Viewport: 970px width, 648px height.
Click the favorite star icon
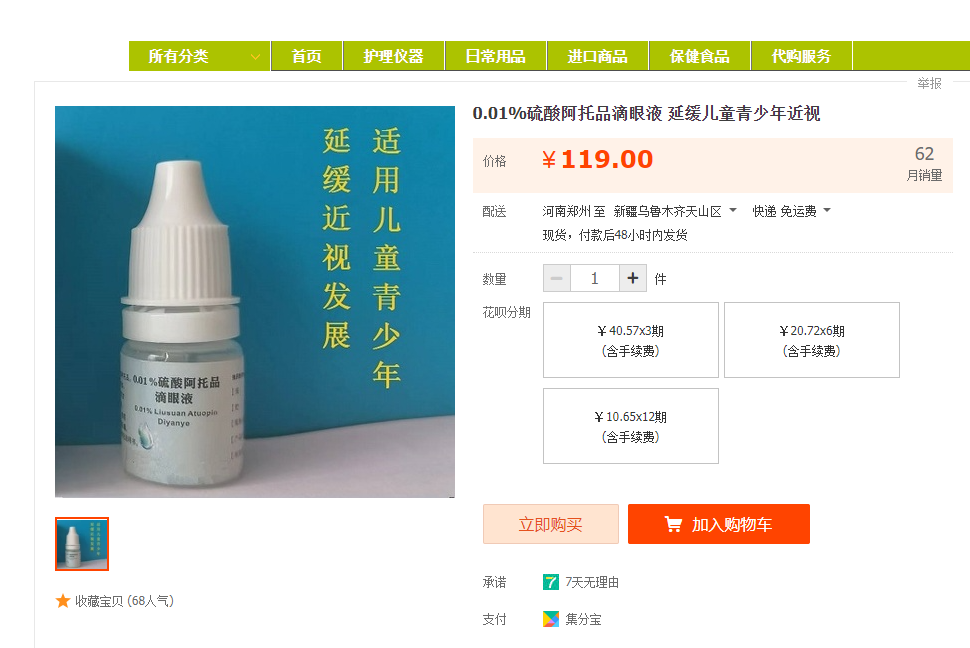click(x=62, y=601)
